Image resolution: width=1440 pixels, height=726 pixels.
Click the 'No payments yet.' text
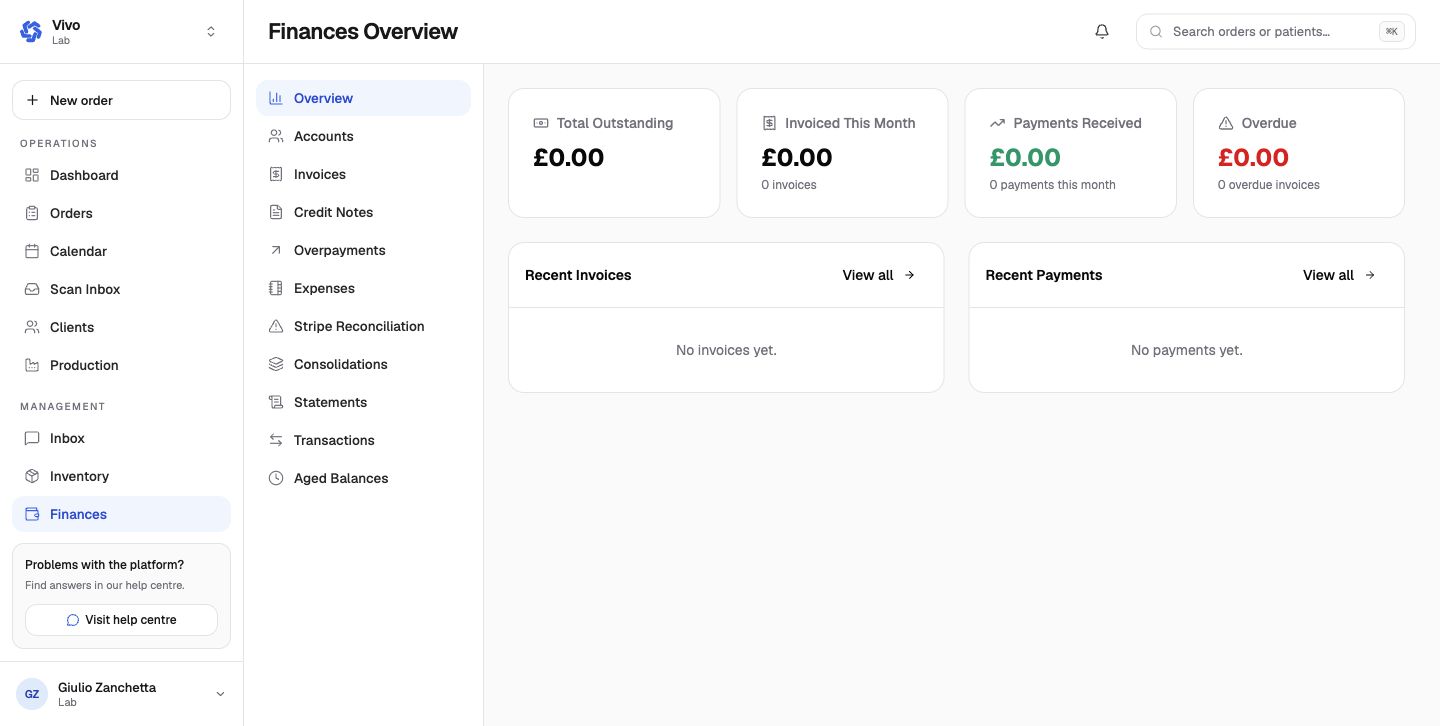[x=1187, y=350]
